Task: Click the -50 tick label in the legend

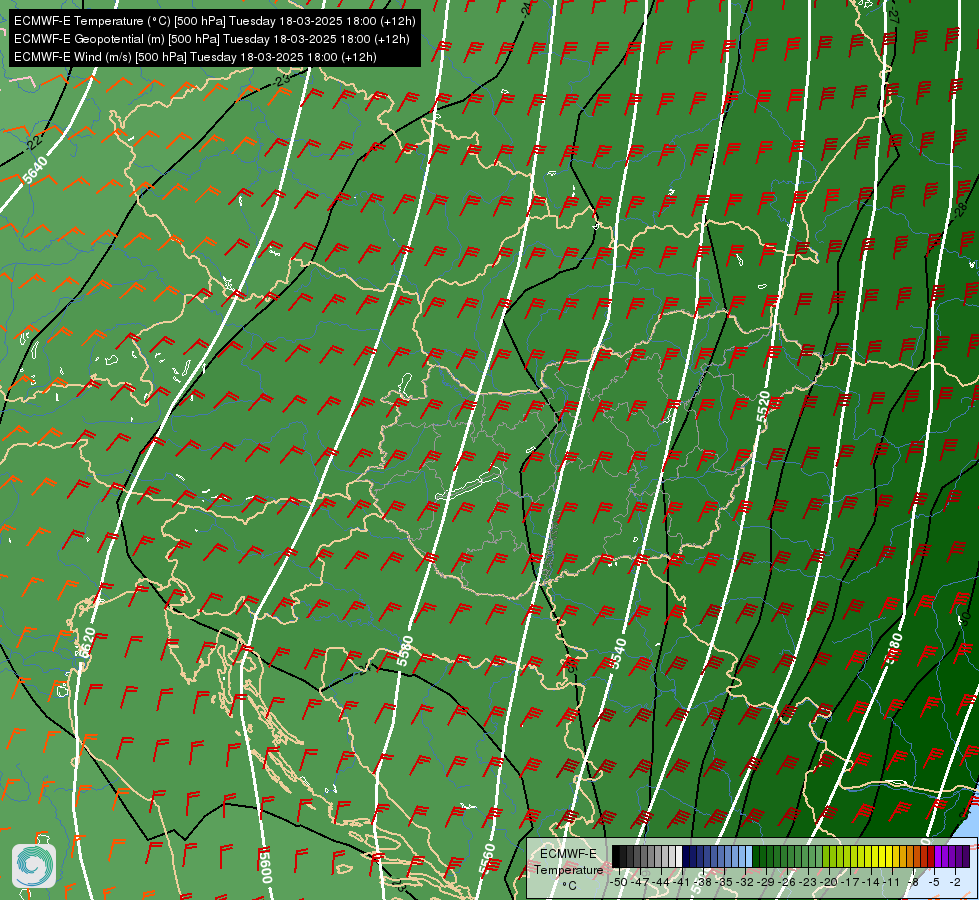Action: pyautogui.click(x=619, y=882)
